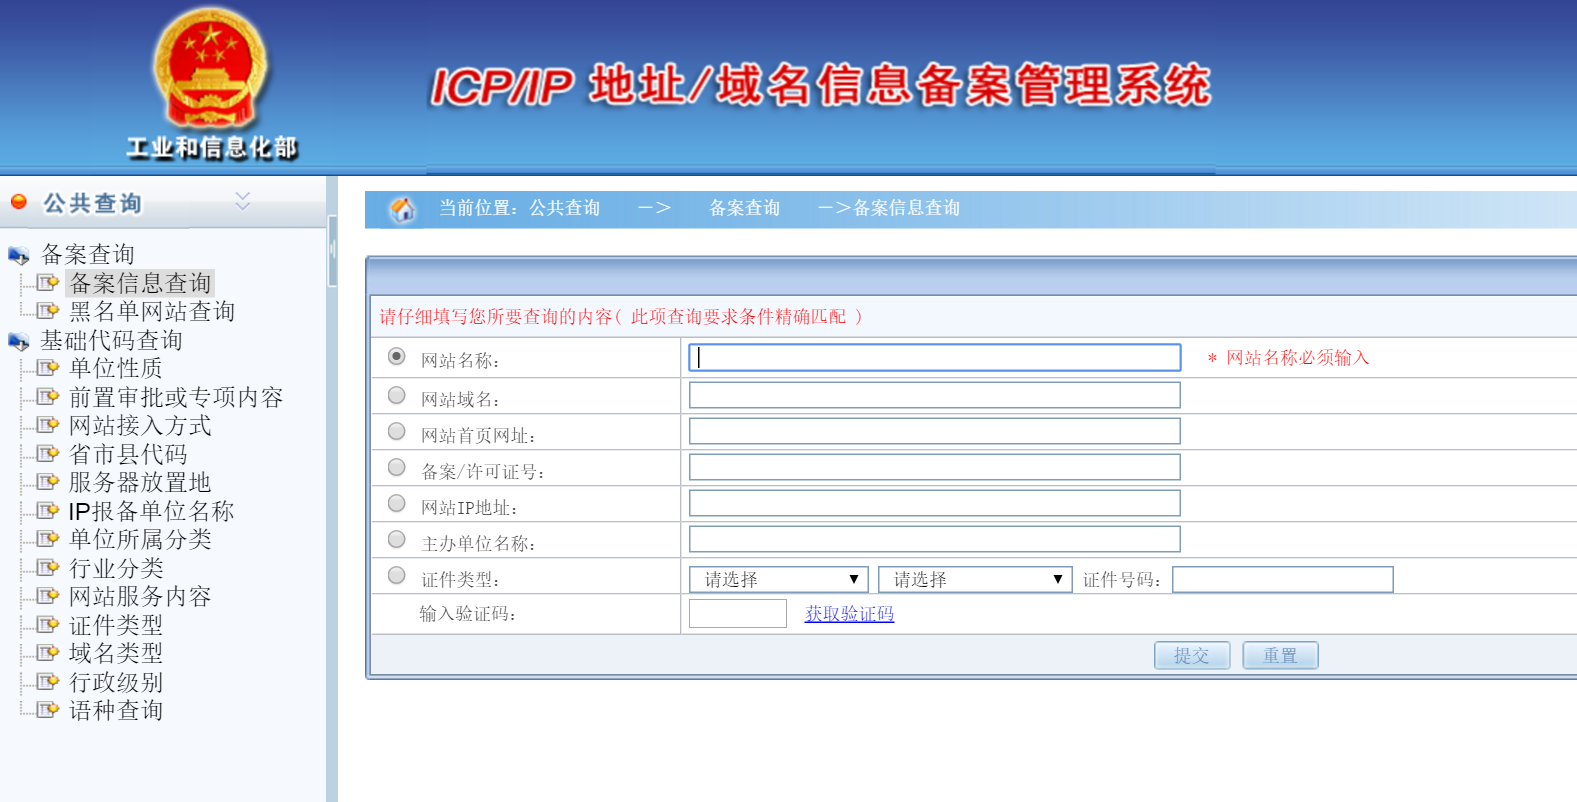Screen dimensions: 1577x802
Task: Click the national emblem logo
Action: 210,68
